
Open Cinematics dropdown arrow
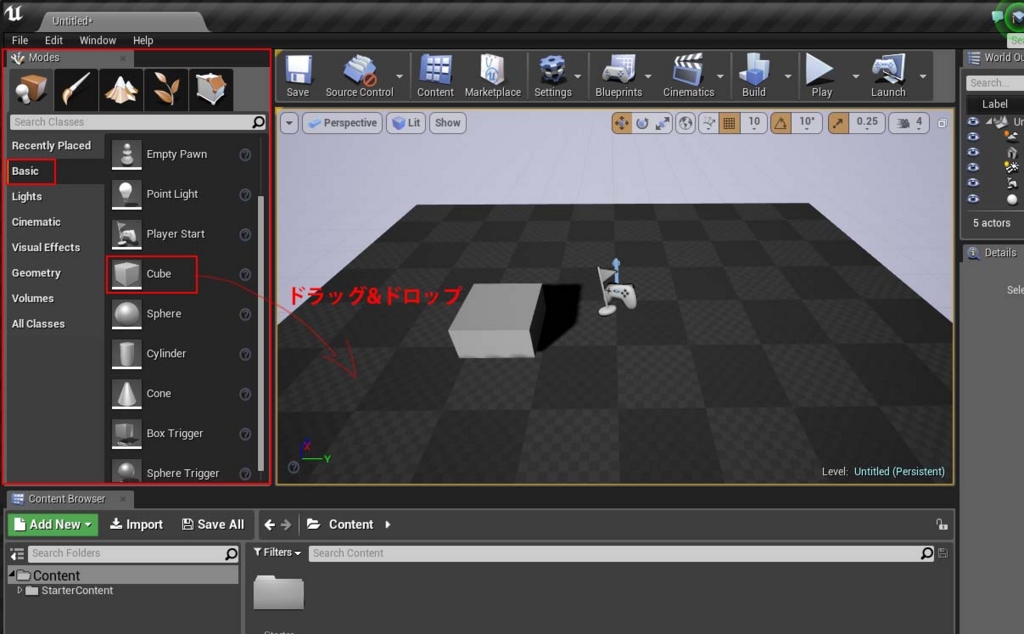720,76
